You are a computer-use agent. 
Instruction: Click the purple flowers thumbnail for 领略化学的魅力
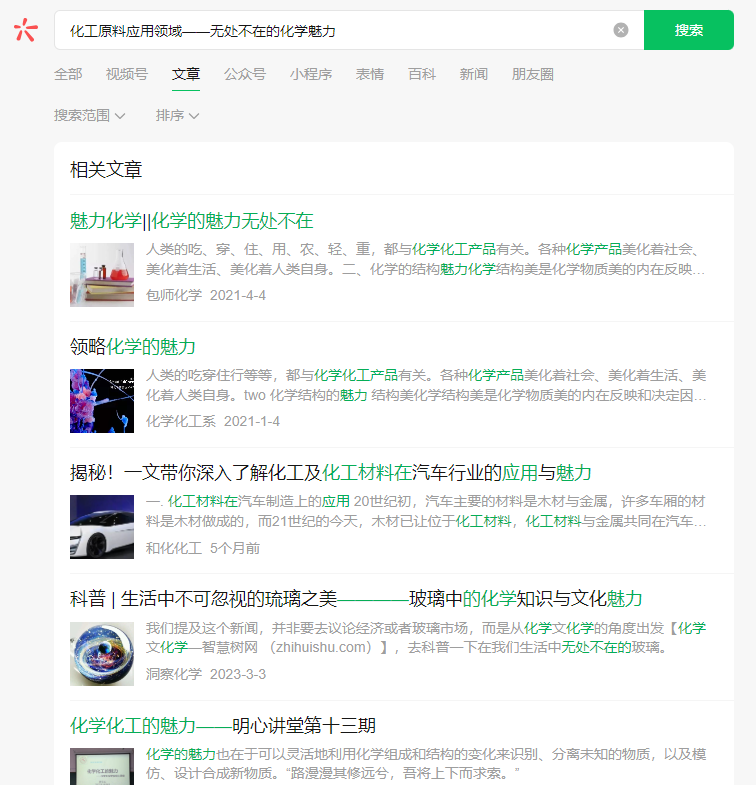[x=102, y=401]
